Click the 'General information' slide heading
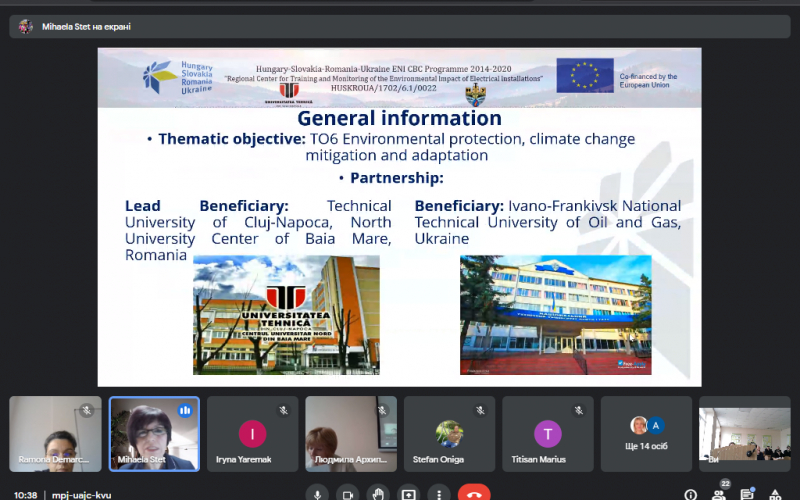Screen dimensions: 800x500 click(399, 118)
